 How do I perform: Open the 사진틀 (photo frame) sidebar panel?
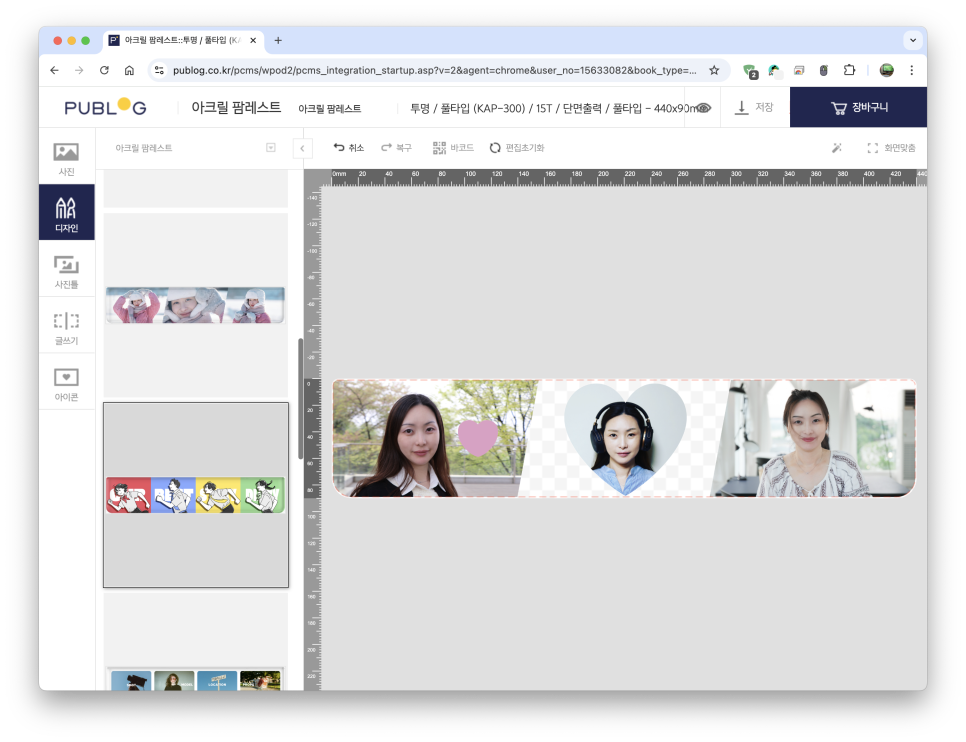pos(67,271)
